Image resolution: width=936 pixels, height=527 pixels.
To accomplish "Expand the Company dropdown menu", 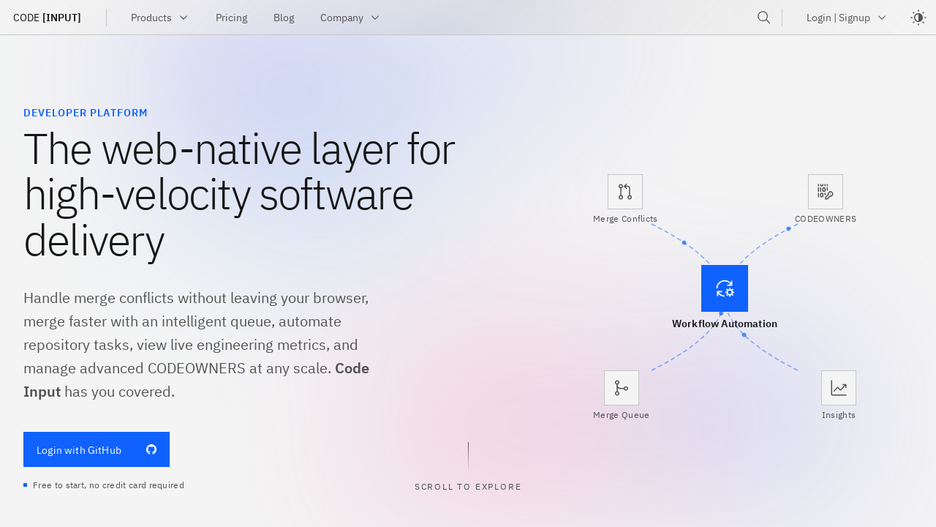I will pos(349,18).
